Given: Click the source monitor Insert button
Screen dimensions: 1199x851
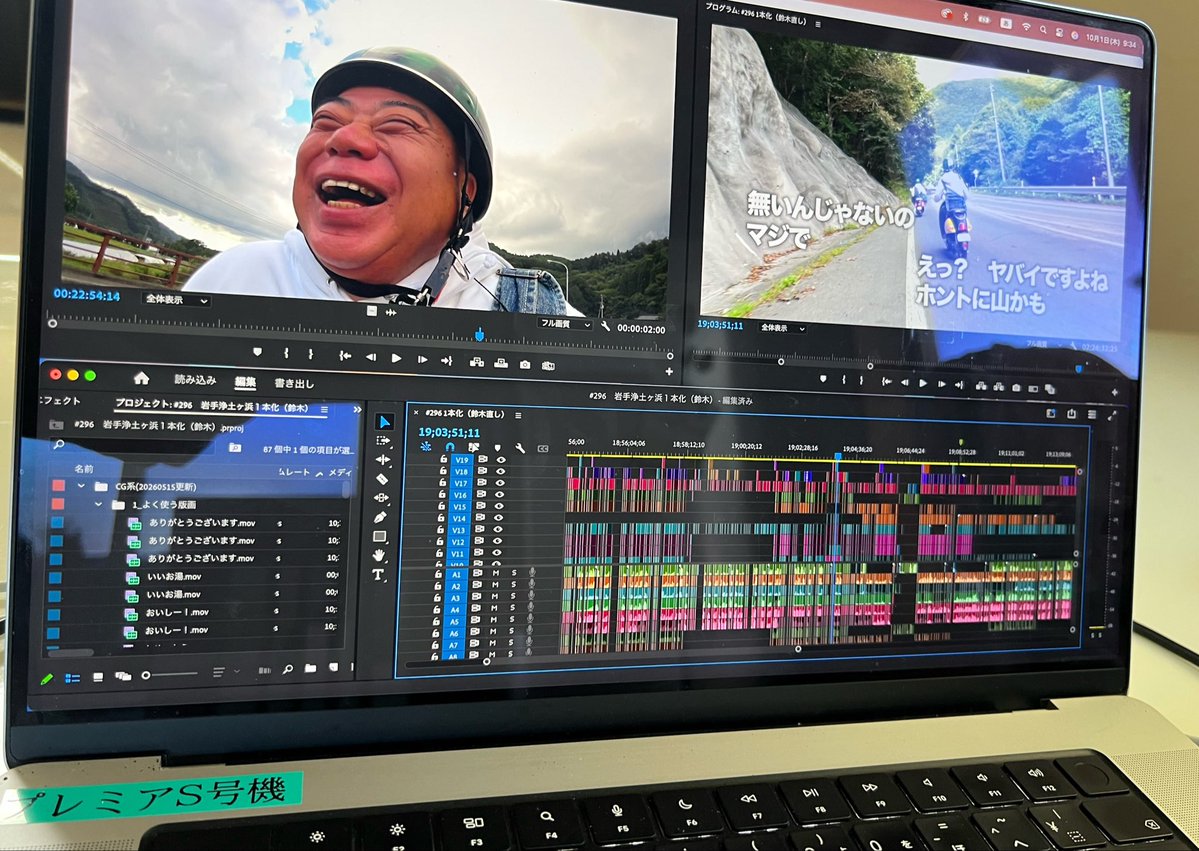Looking at the screenshot, I should (x=476, y=362).
